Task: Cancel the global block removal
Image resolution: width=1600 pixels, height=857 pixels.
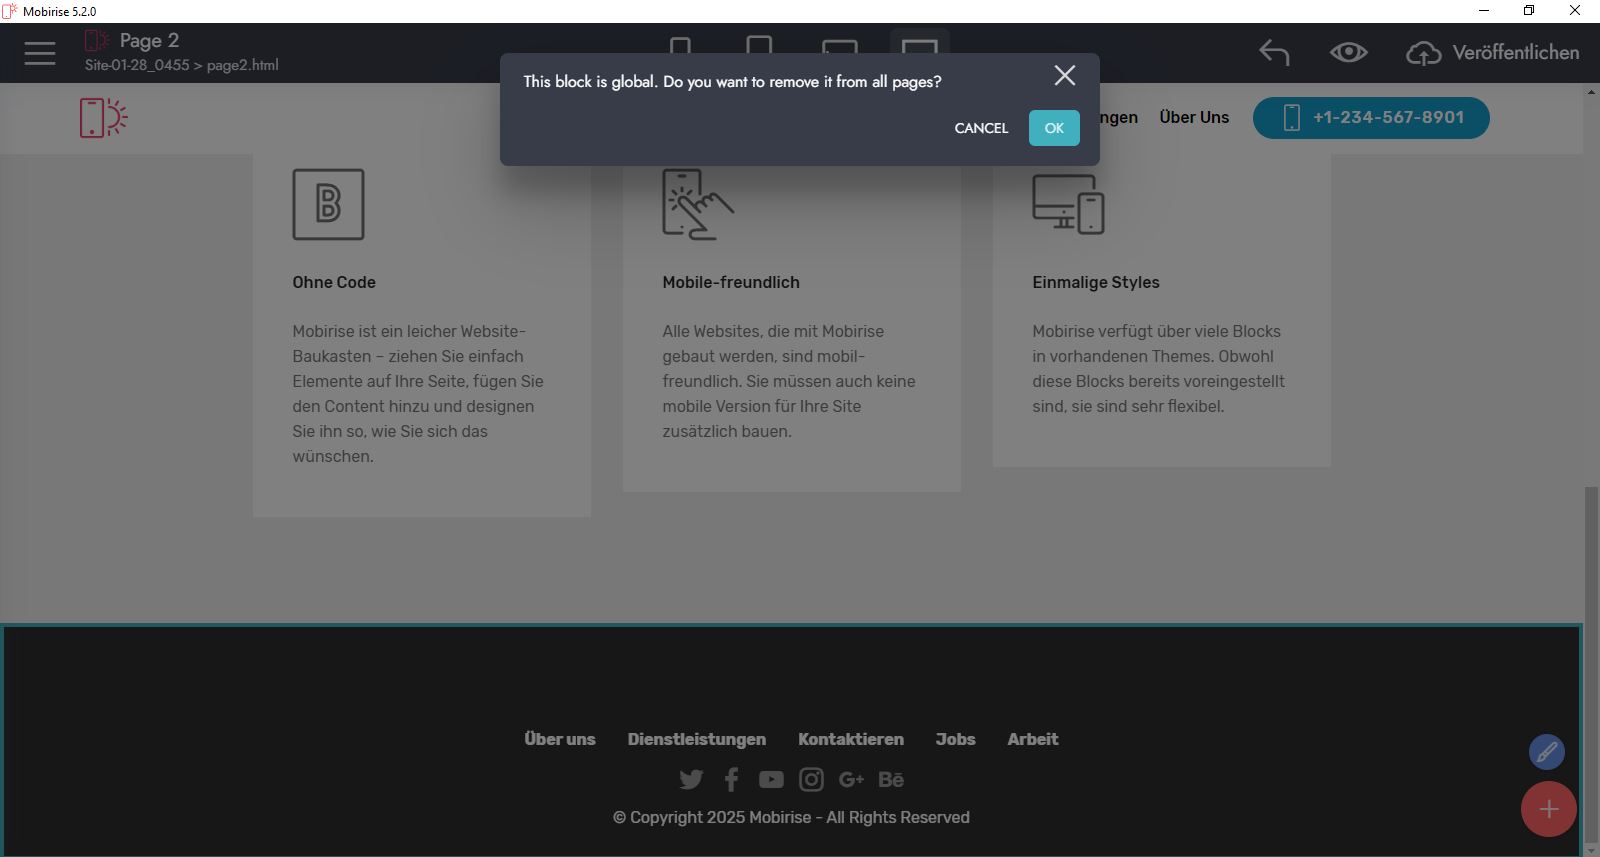Action: 981,128
